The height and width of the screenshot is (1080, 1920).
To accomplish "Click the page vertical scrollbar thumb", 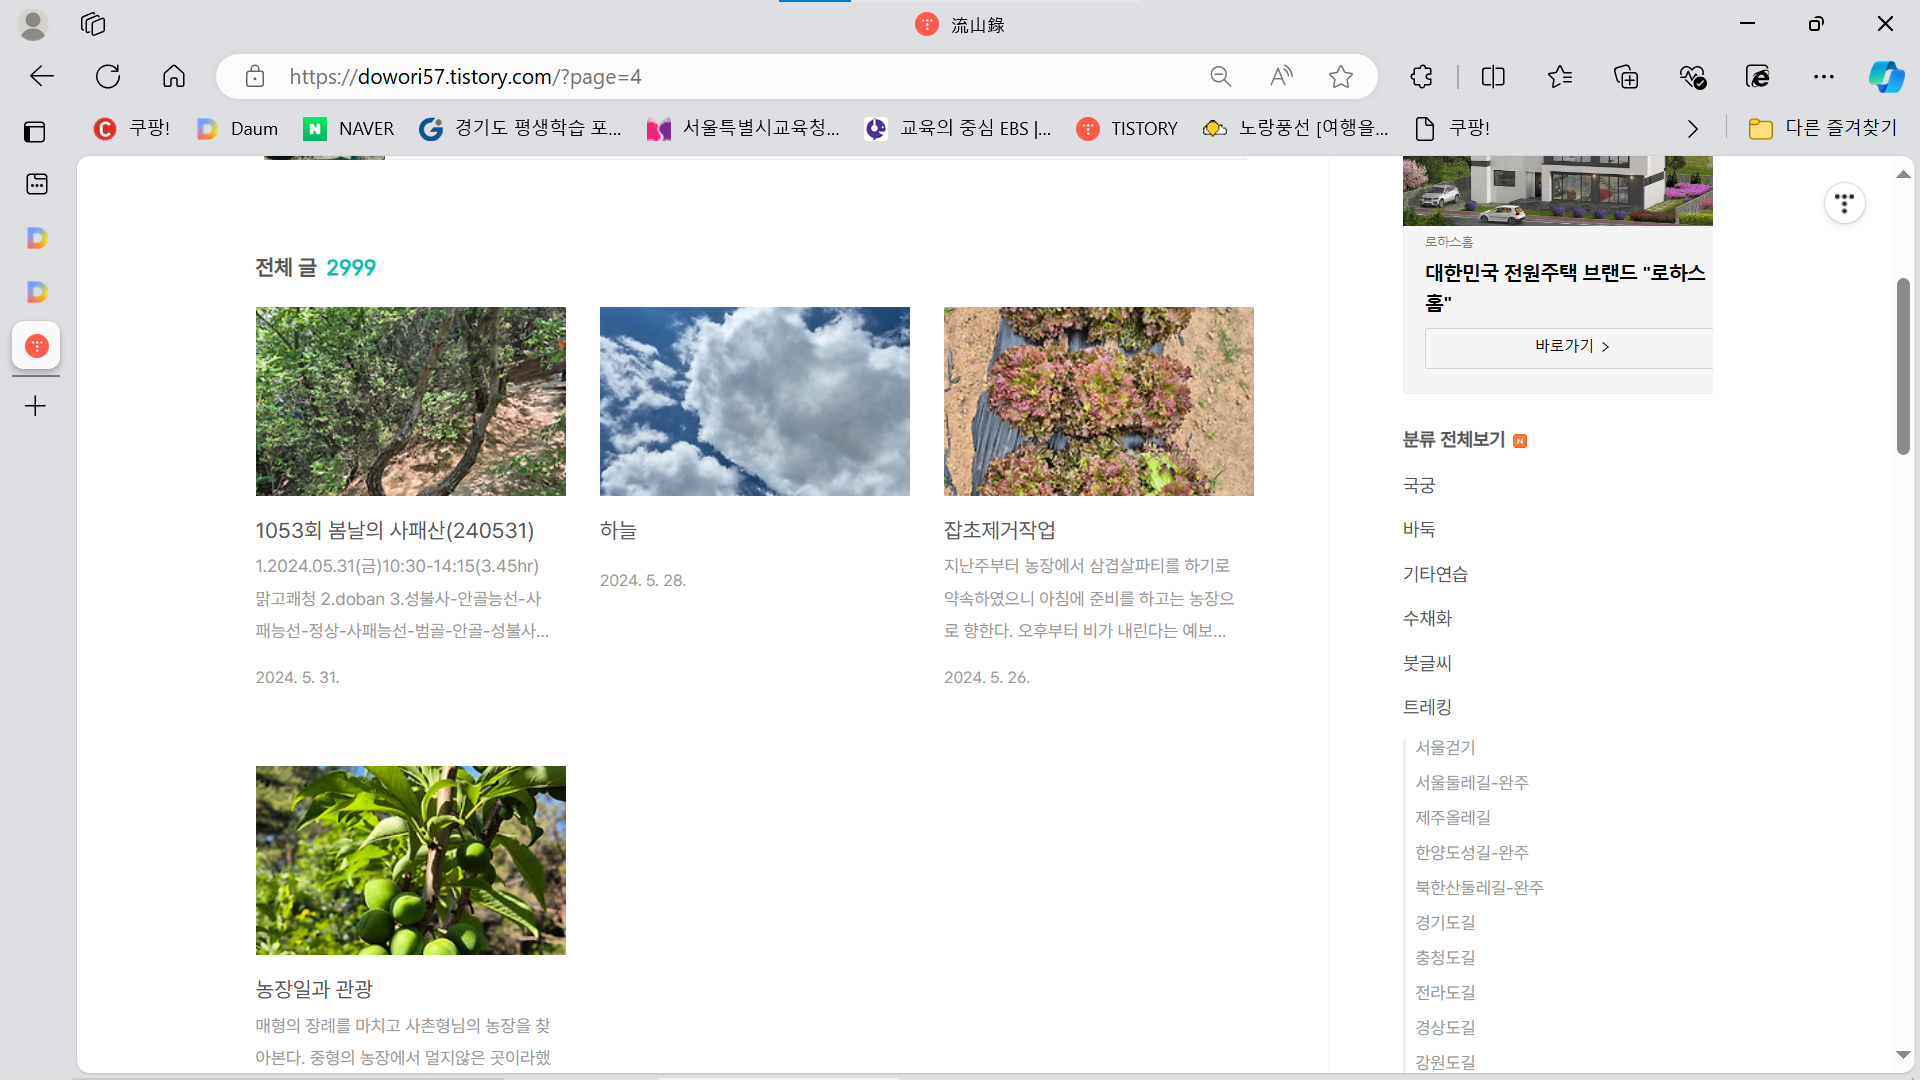I will point(1902,367).
